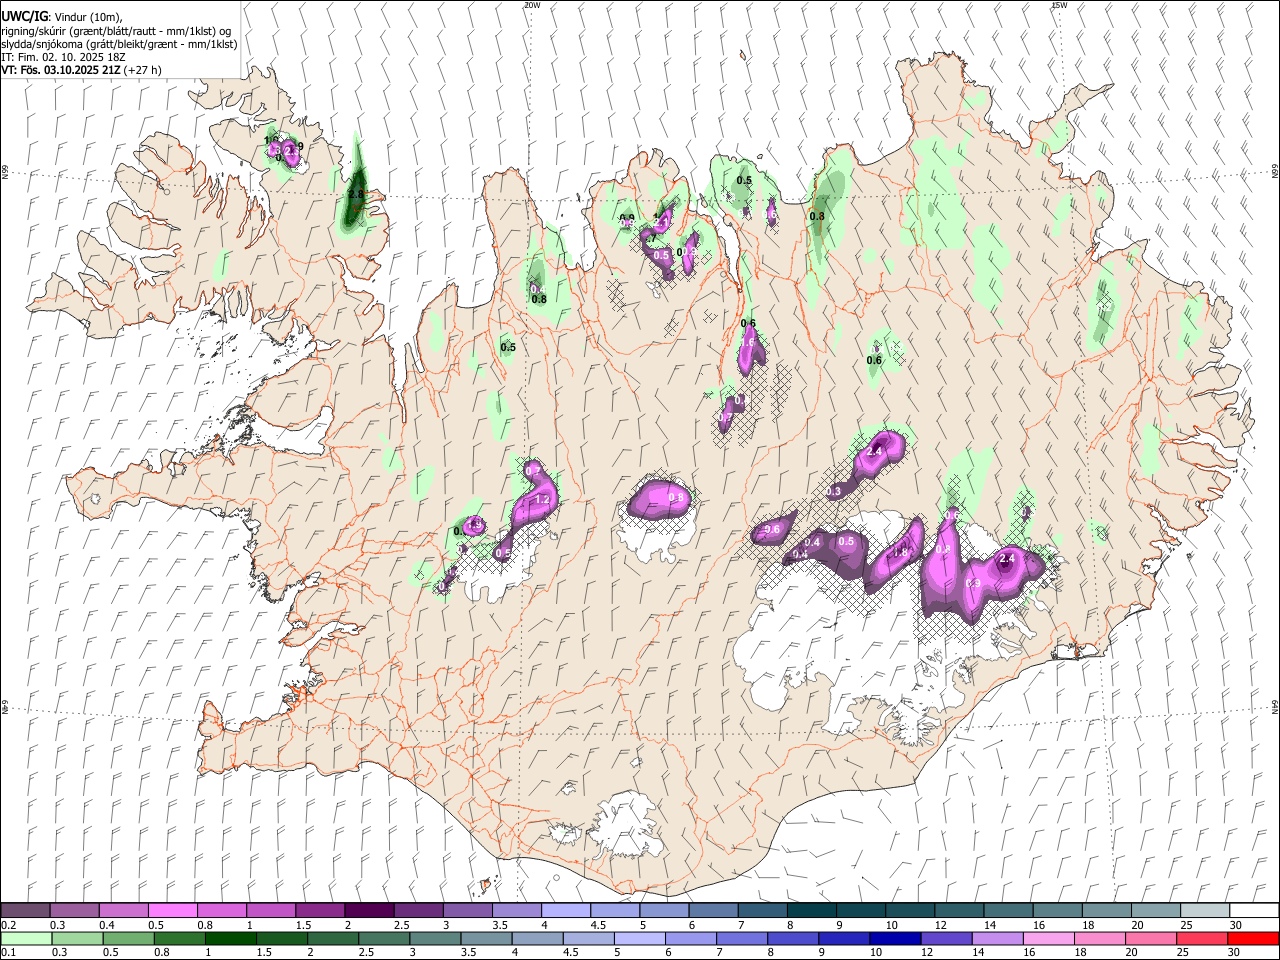Screen dimensions: 1280x960
Task: Pick the deep blue rain swatch labeled 10
Action: point(895,938)
